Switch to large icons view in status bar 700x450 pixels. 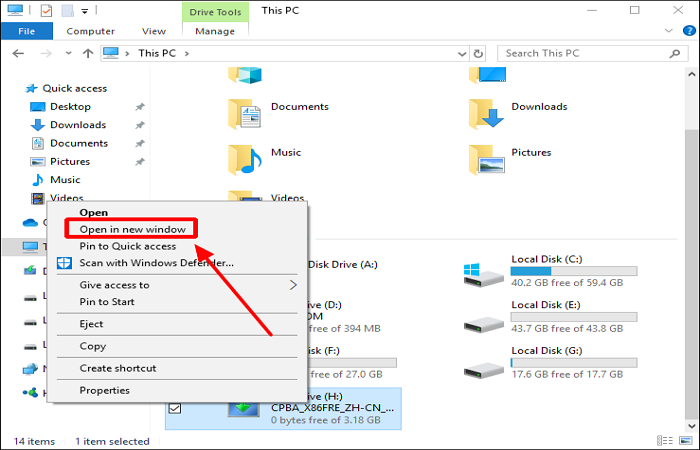pyautogui.click(x=686, y=441)
